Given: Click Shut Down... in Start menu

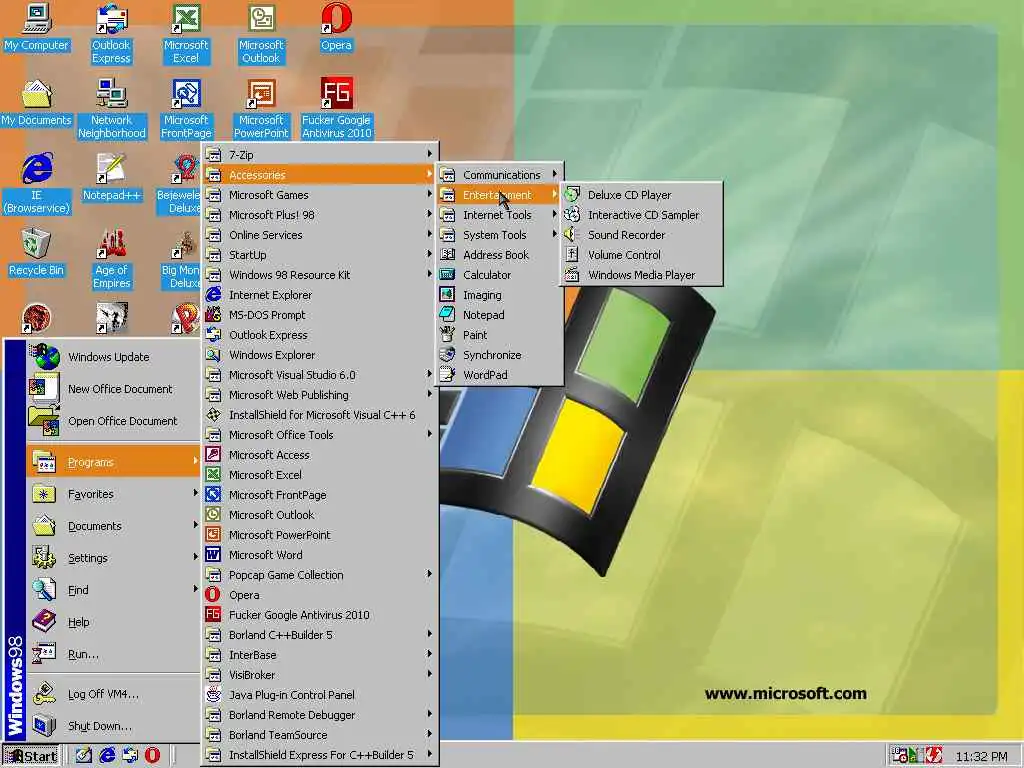Looking at the screenshot, I should (x=113, y=726).
